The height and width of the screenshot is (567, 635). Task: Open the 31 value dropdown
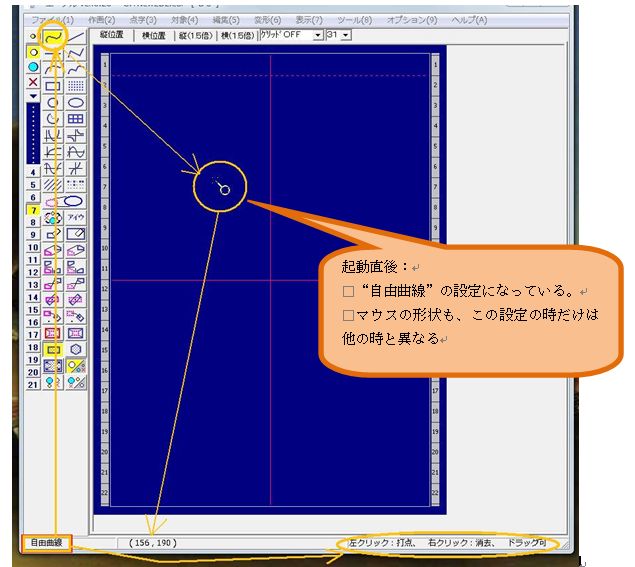pyautogui.click(x=345, y=35)
